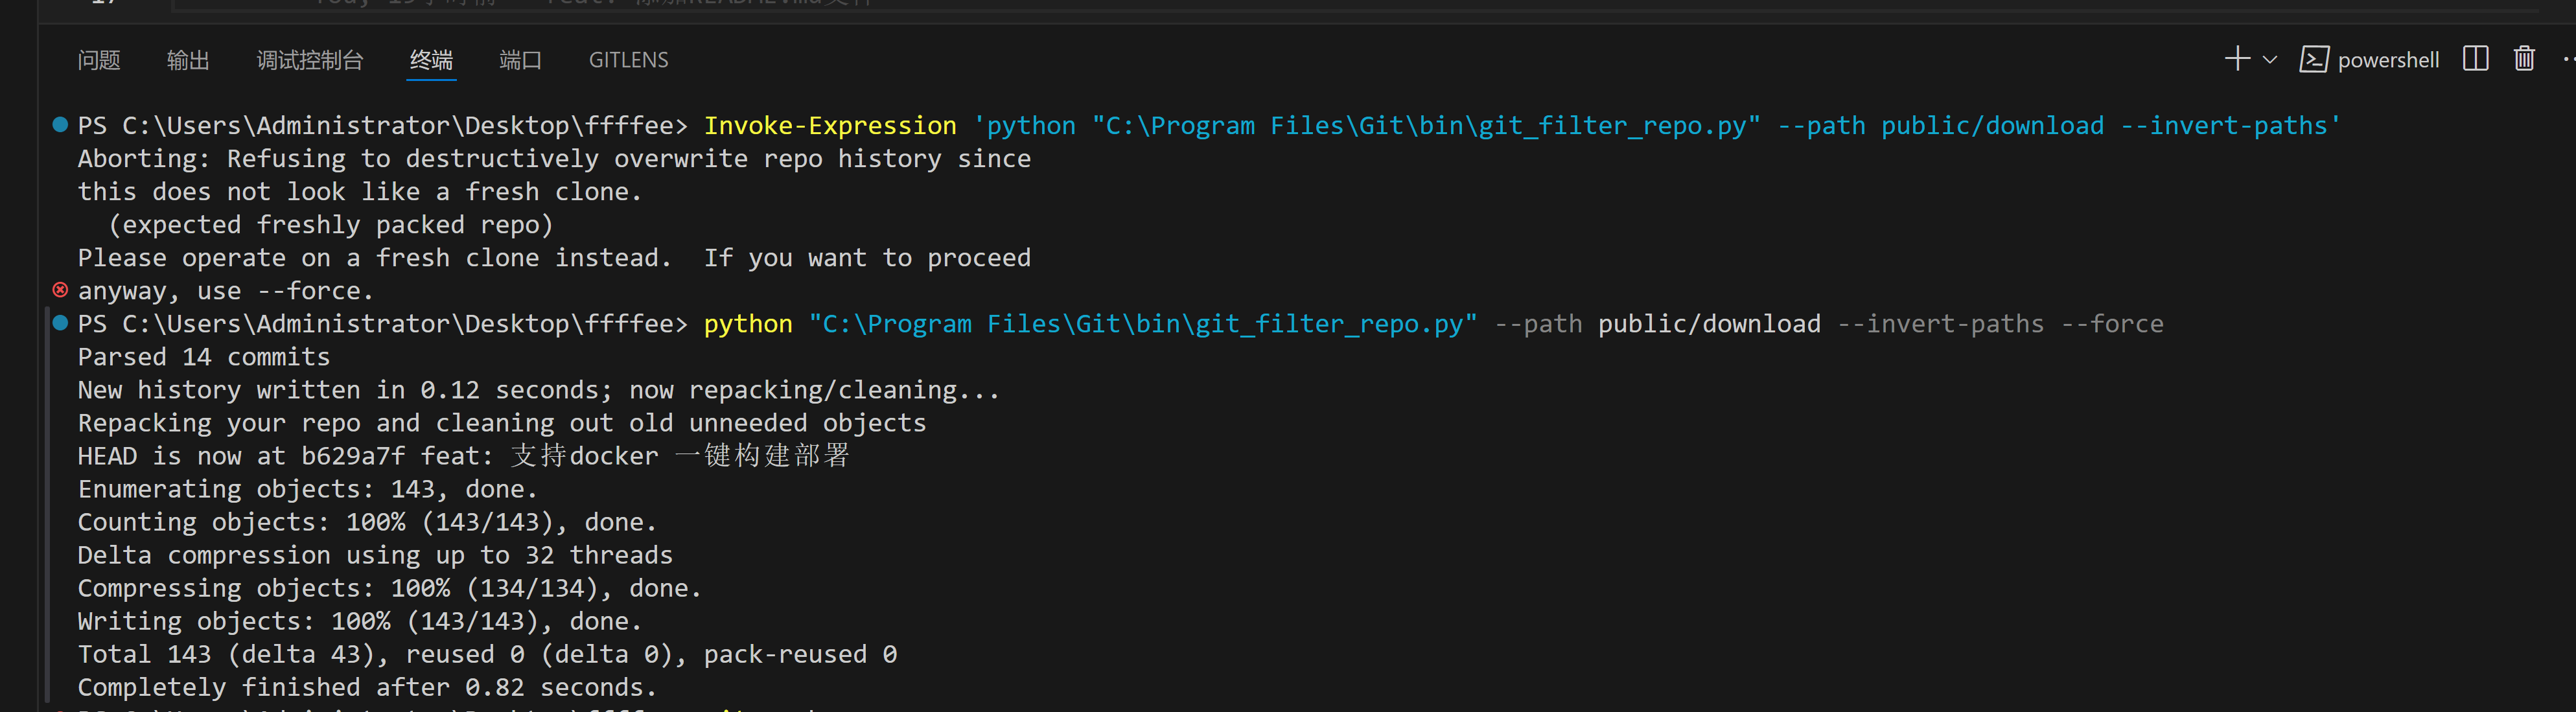Click 'Parsed 14 commits' output line
This screenshot has height=712, width=2576.
204,356
